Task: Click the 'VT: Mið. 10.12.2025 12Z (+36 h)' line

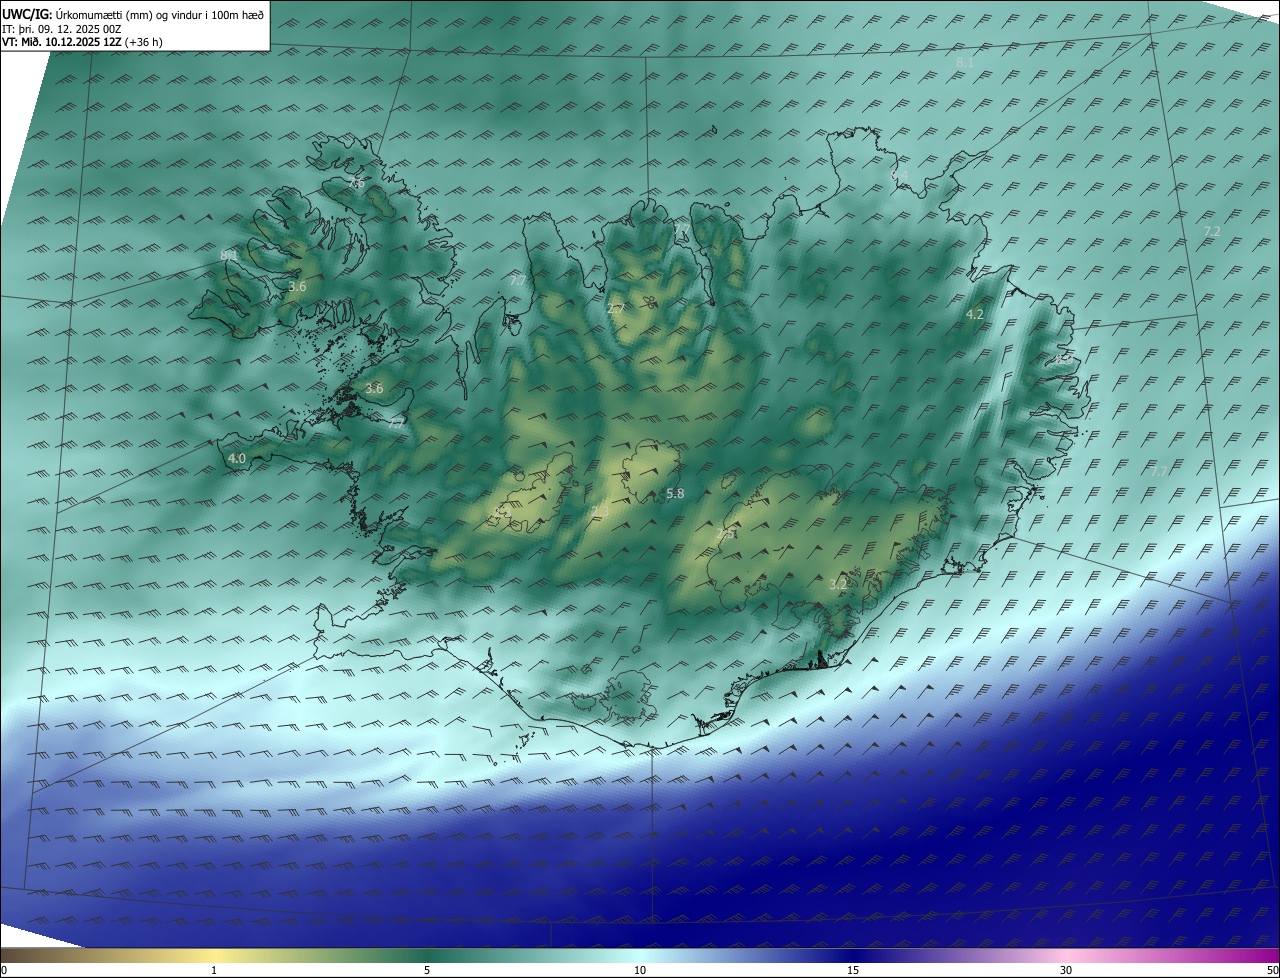Action: pyautogui.click(x=82, y=42)
